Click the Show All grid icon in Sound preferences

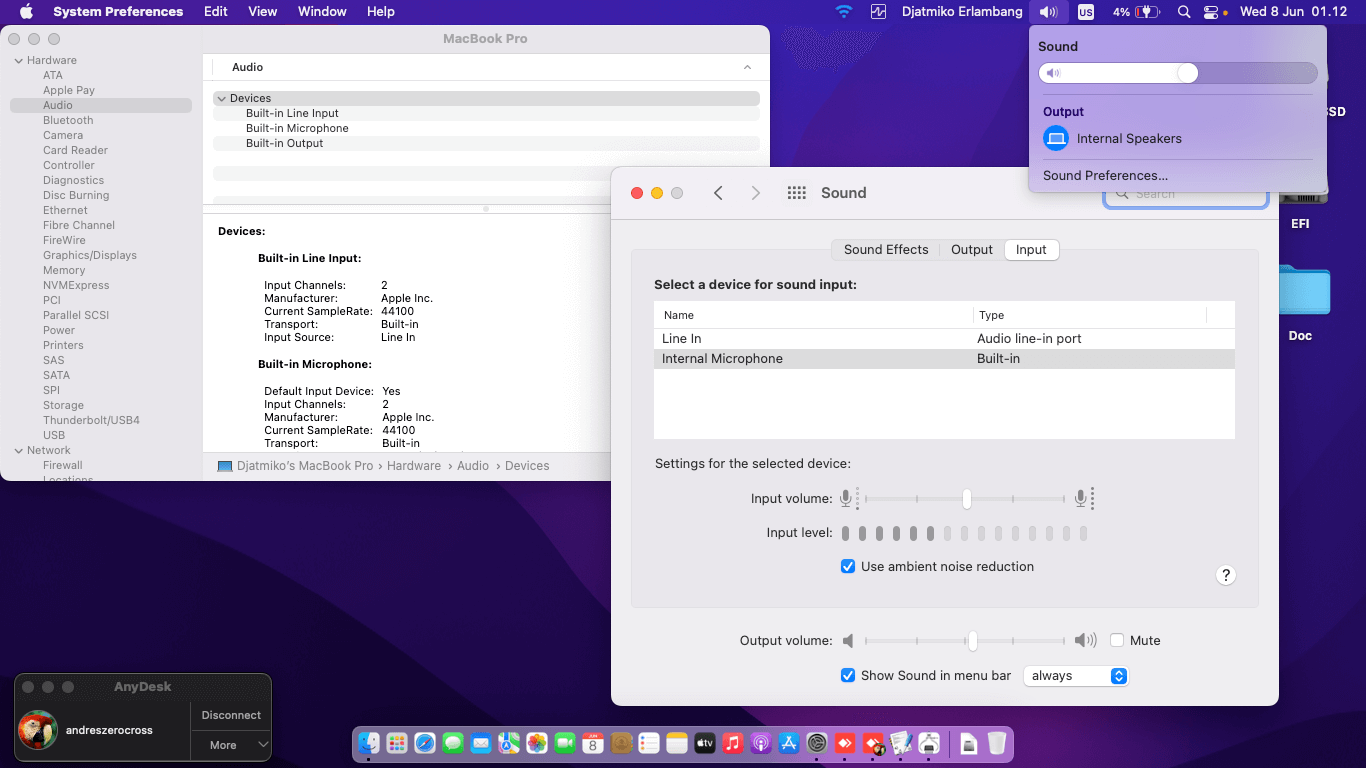click(796, 193)
